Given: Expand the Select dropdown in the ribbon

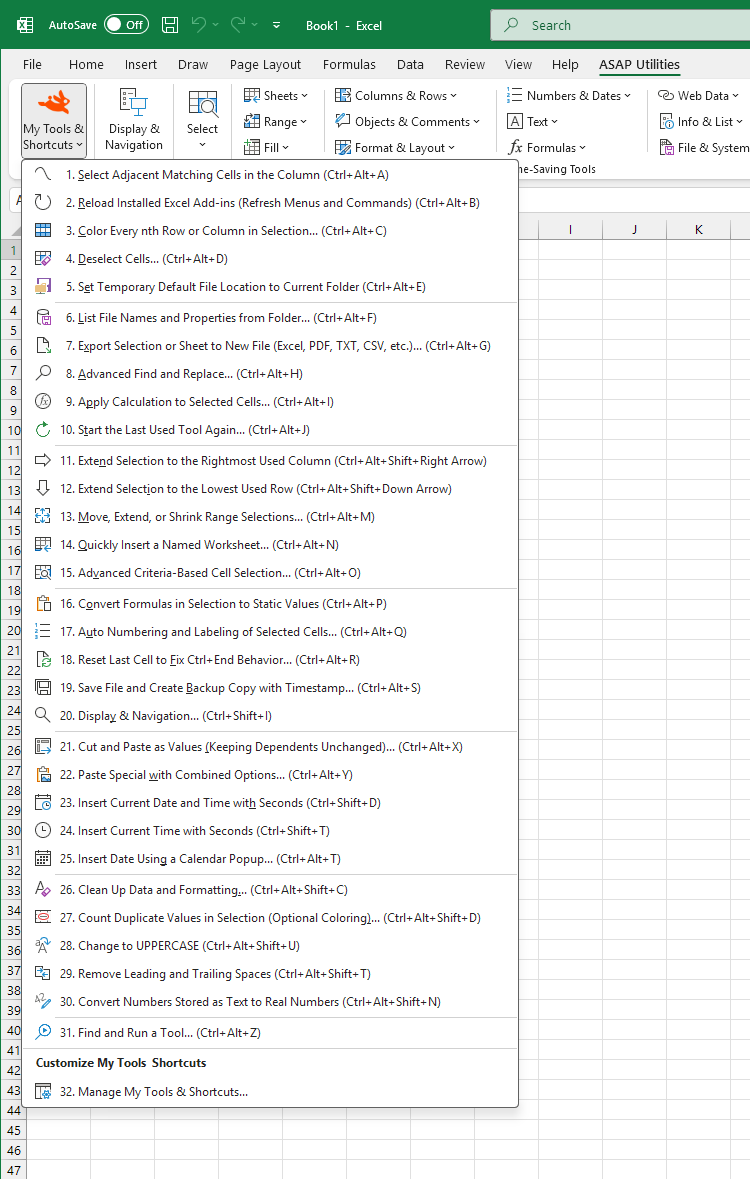Looking at the screenshot, I should point(202,120).
